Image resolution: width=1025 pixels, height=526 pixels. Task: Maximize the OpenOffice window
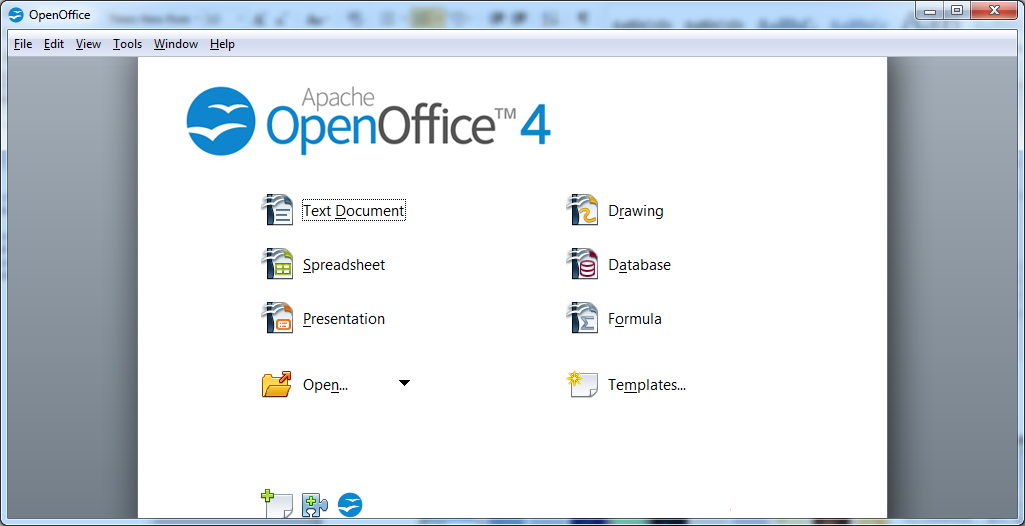(957, 10)
